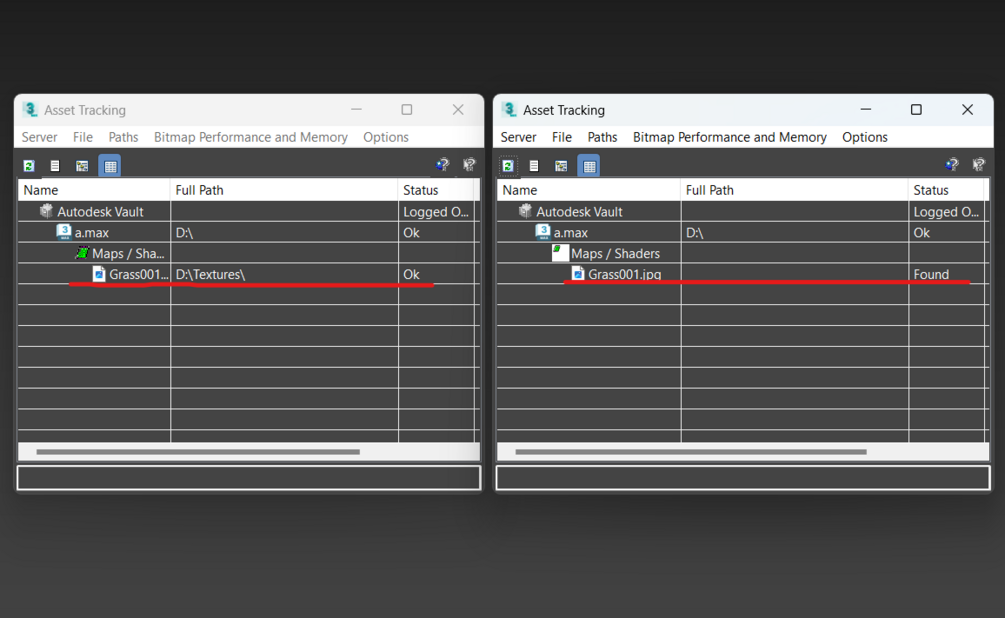Sort by Name column header in right window
This screenshot has height=618, width=1005.
pyautogui.click(x=588, y=190)
